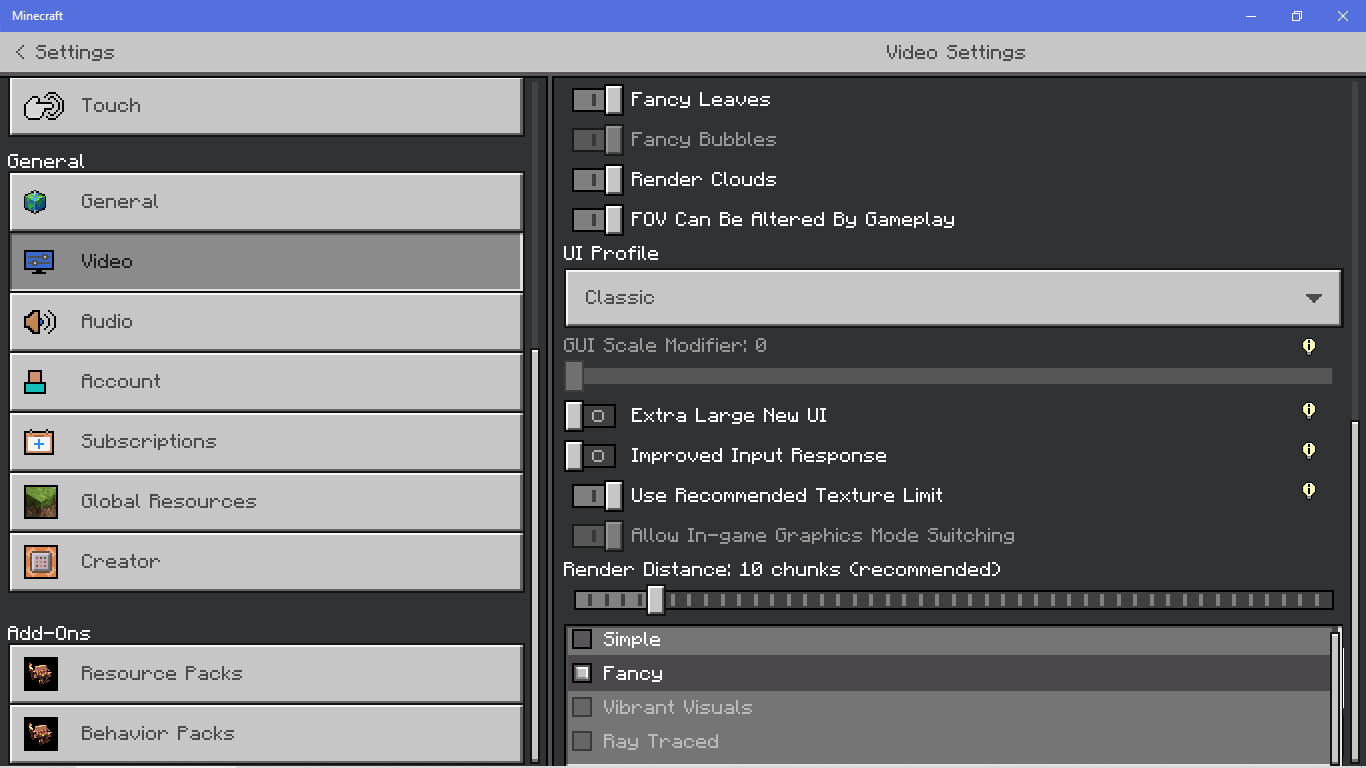Open the Touch settings section
This screenshot has width=1366, height=768.
coord(266,106)
